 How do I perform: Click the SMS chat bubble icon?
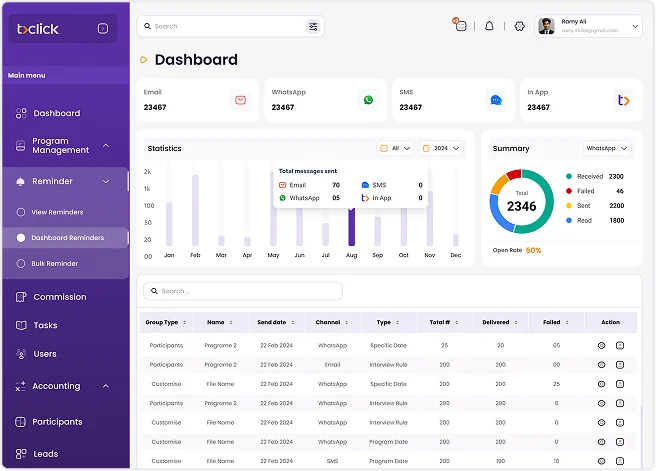point(496,100)
